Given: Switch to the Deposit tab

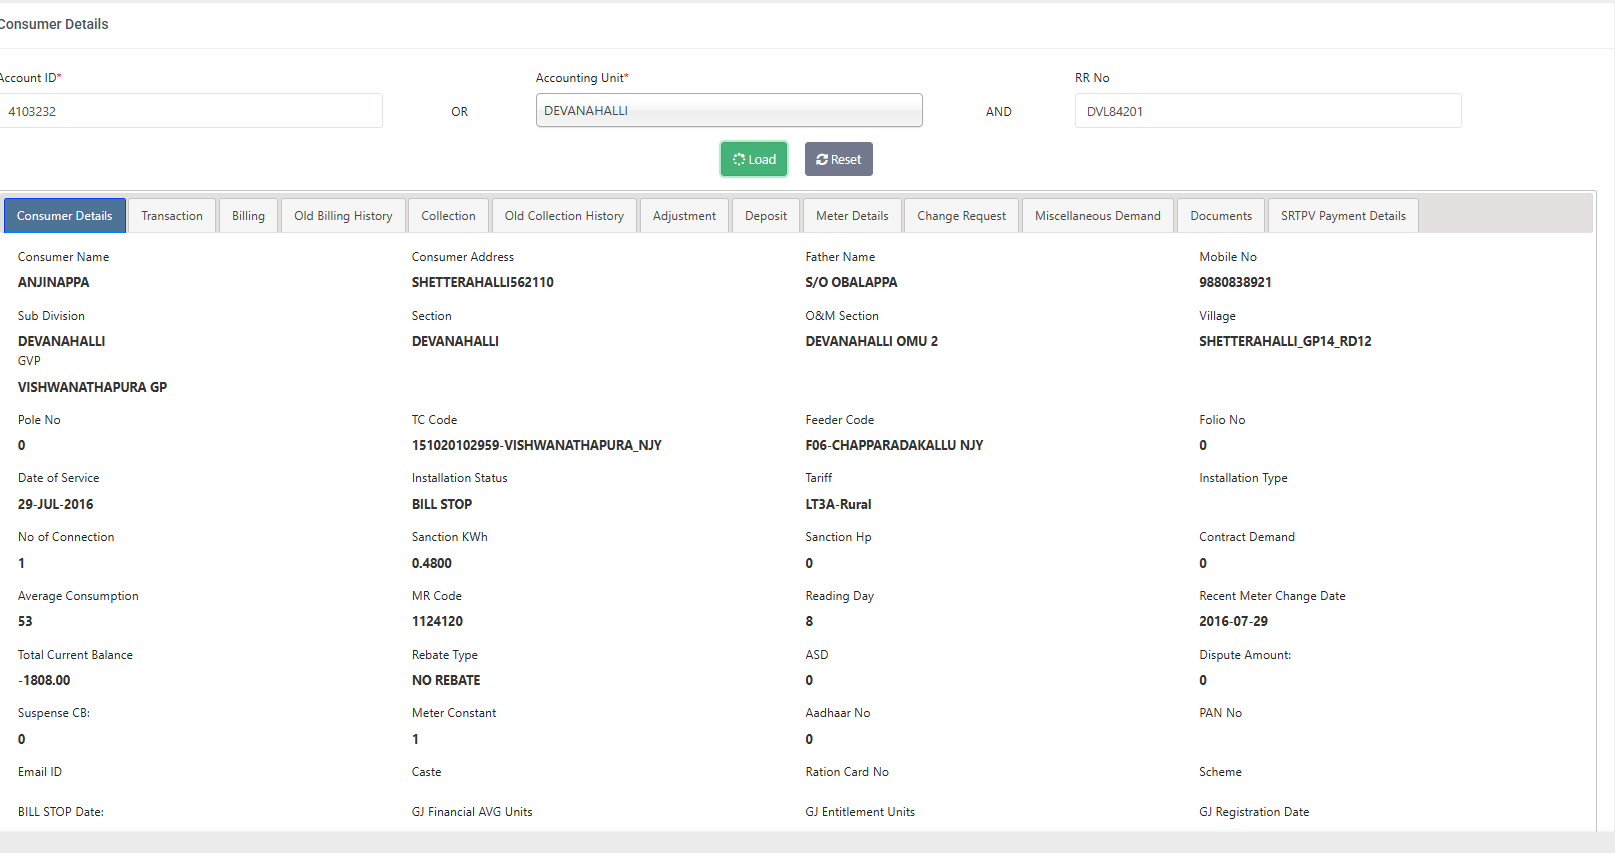Looking at the screenshot, I should coord(766,216).
